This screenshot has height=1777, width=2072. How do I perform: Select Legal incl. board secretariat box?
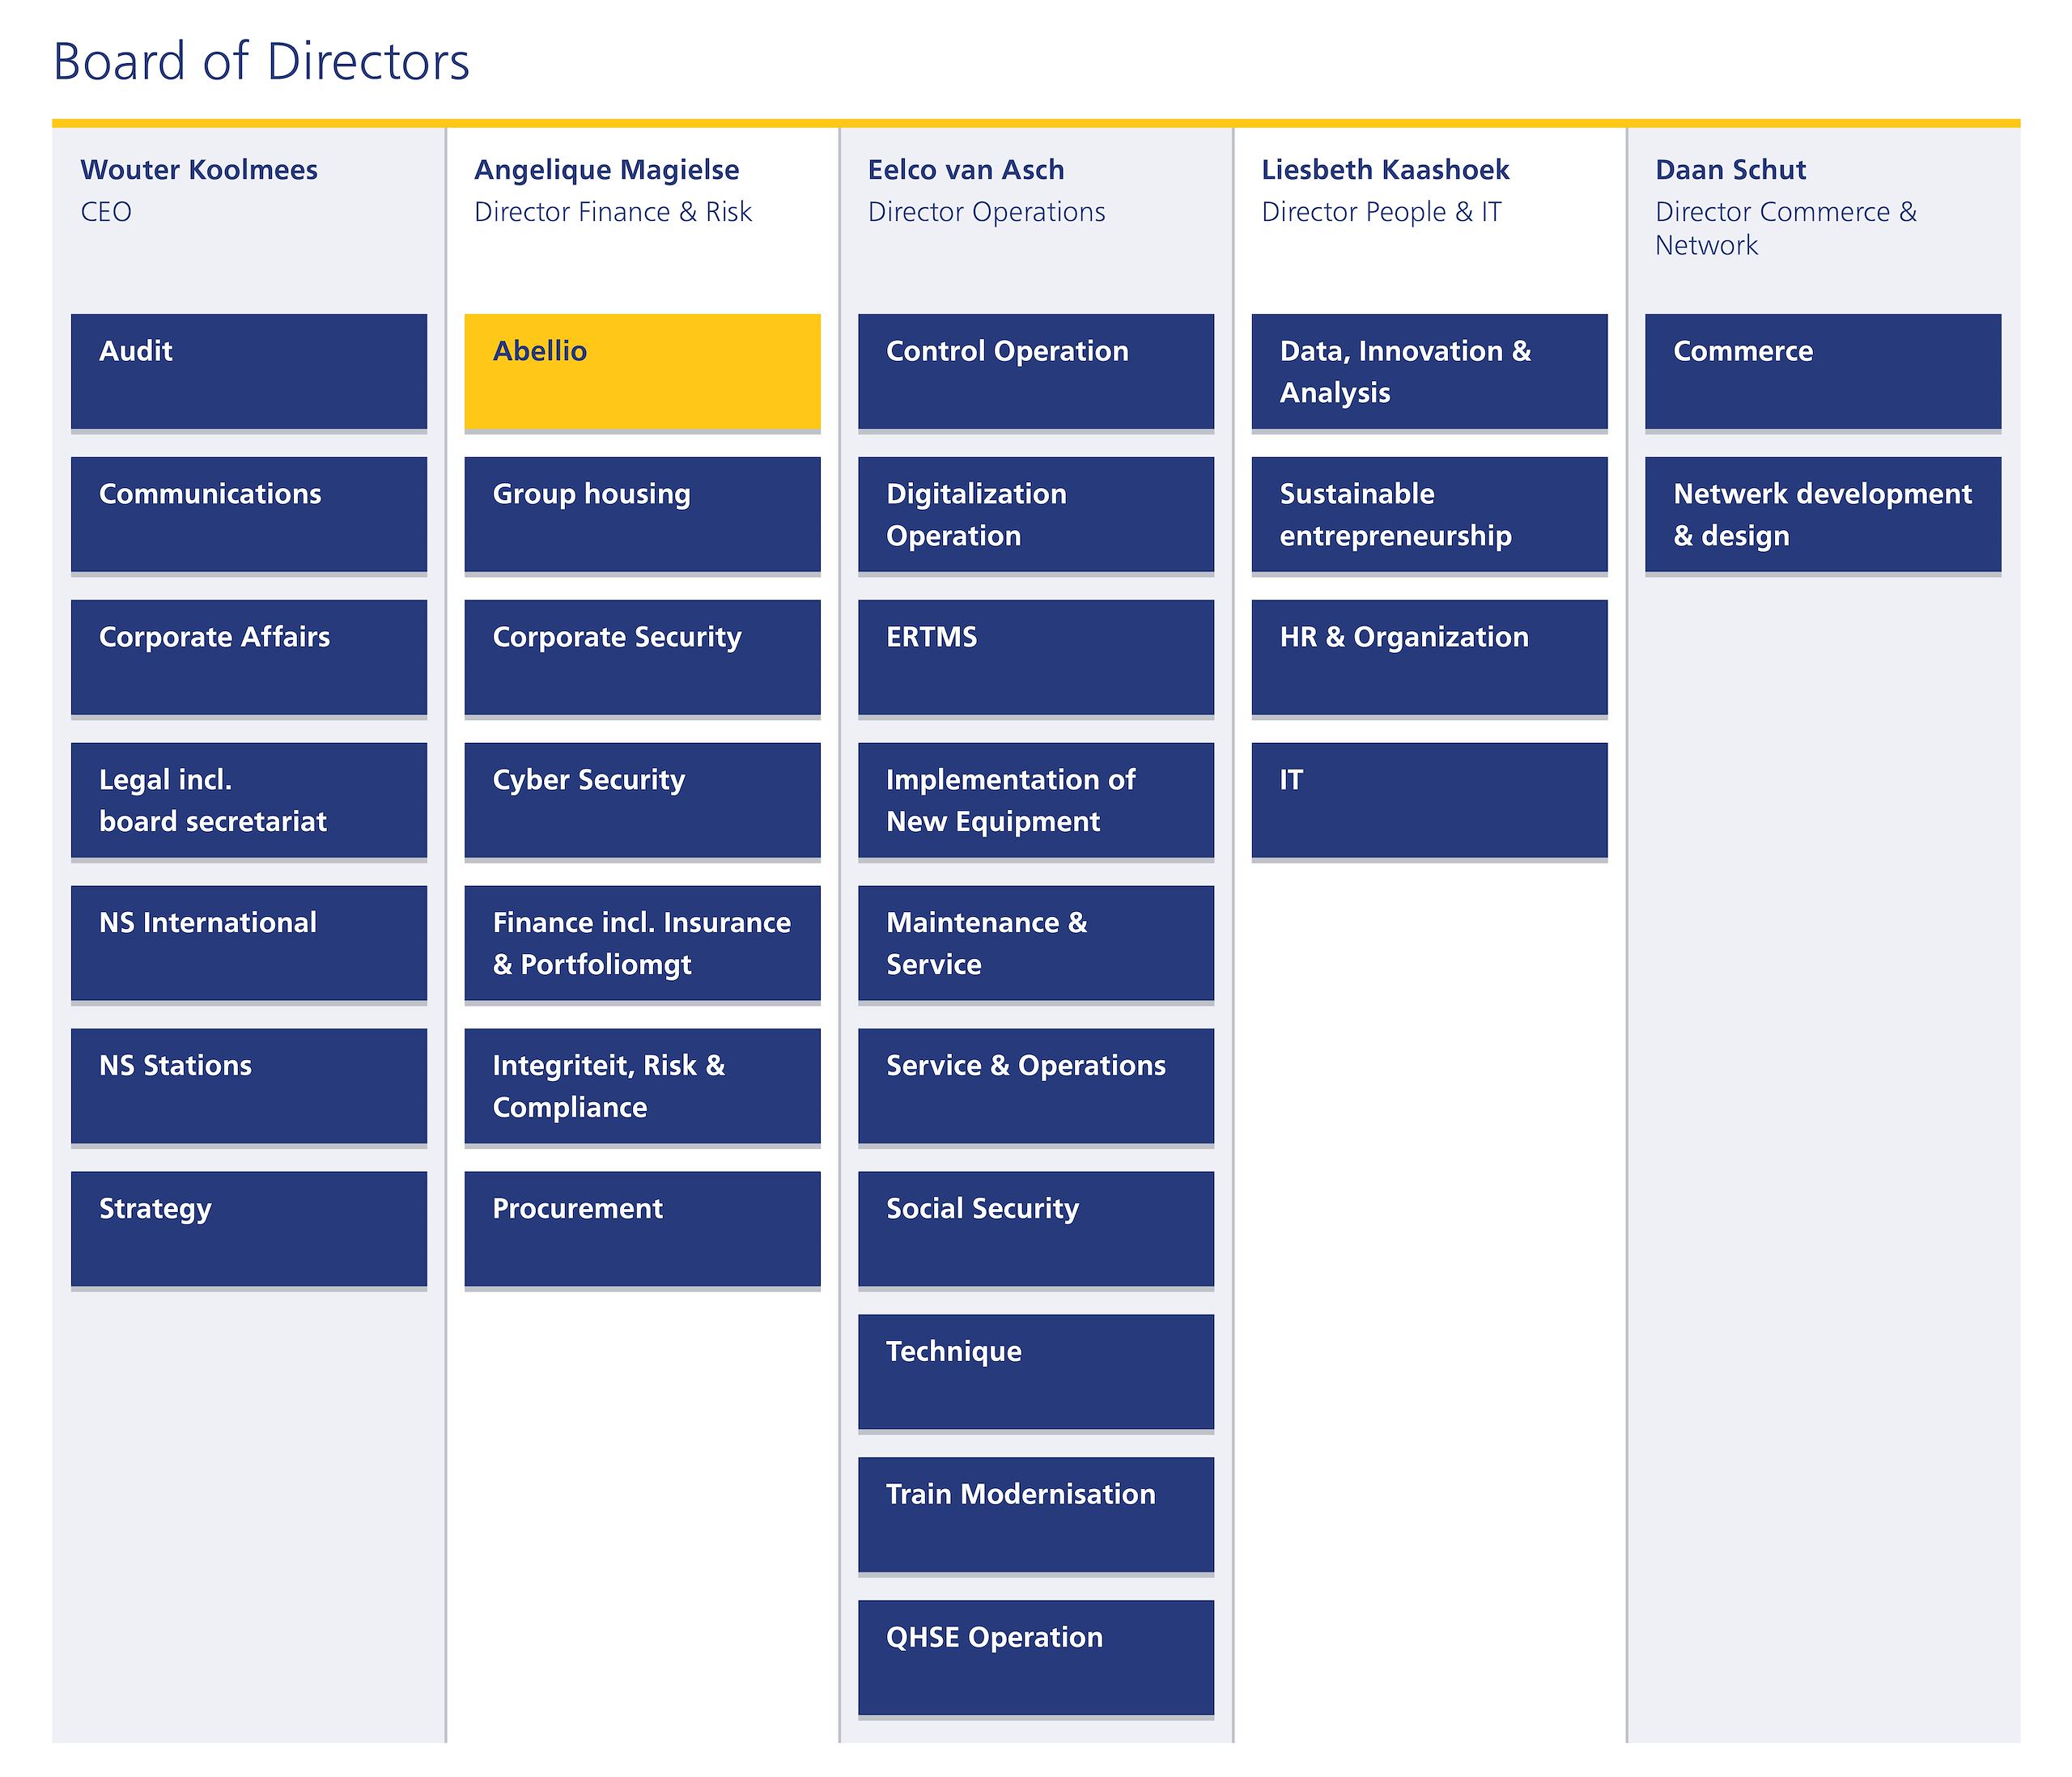click(x=248, y=800)
